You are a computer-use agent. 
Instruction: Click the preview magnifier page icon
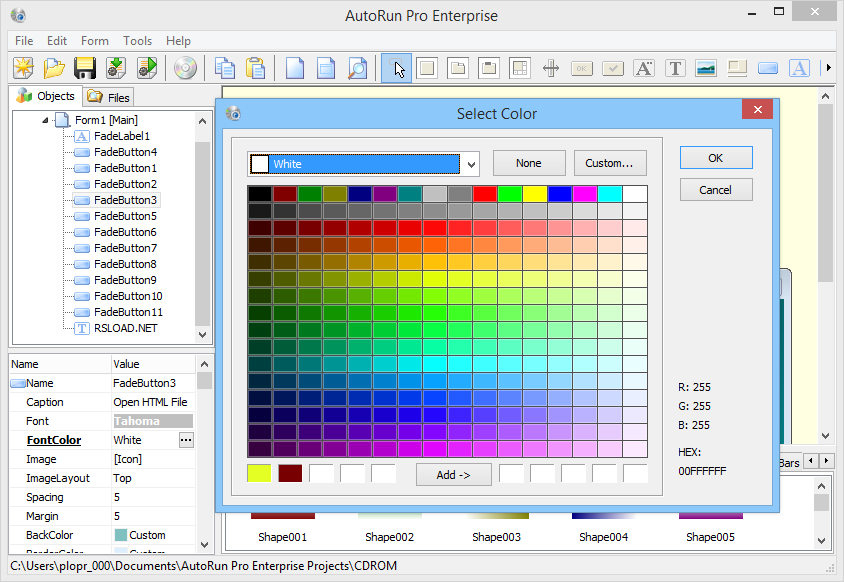click(357, 68)
